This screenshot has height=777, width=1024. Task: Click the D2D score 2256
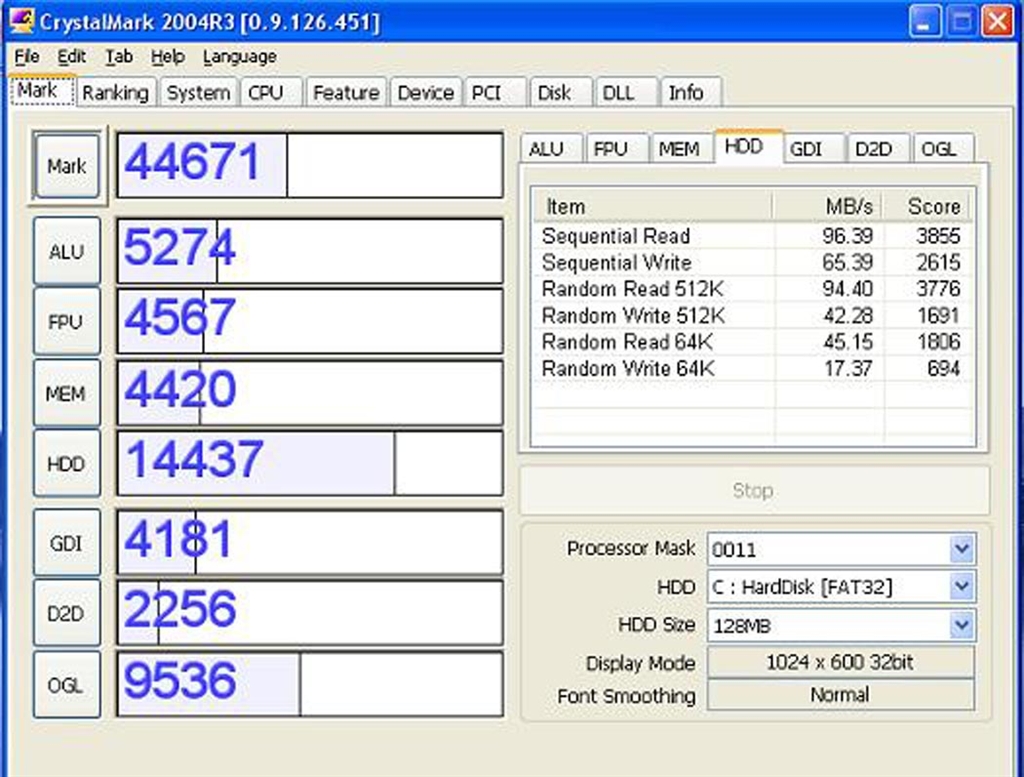[x=180, y=609]
